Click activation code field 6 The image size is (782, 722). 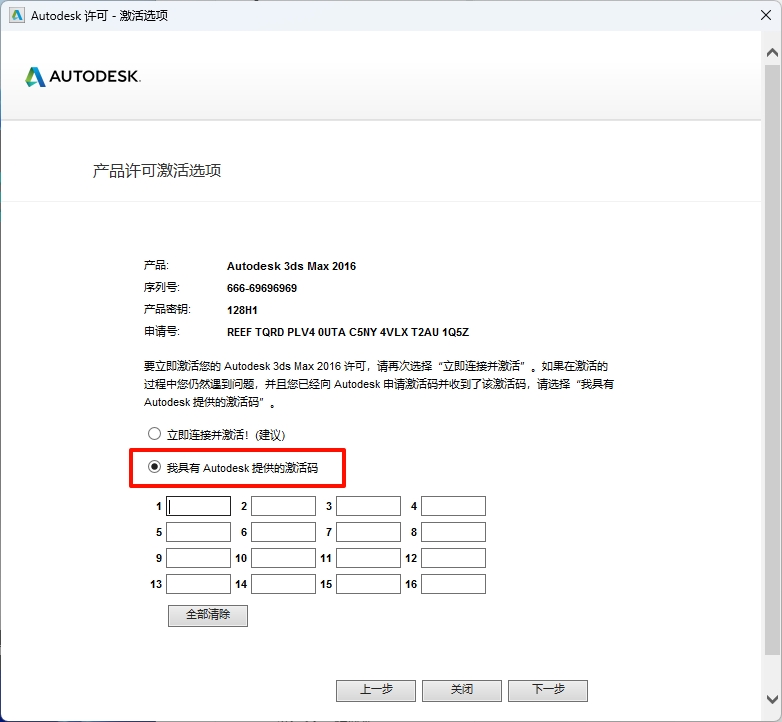pyautogui.click(x=283, y=532)
